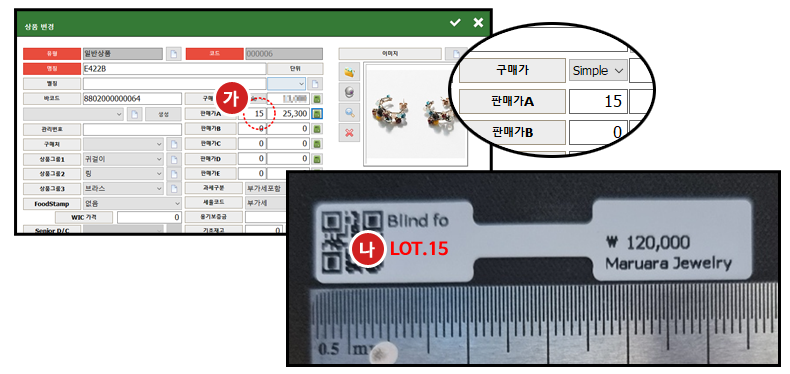The width and height of the screenshot is (790, 374).
Task: Expand the 구매처 dropdown
Action: (x=123, y=144)
